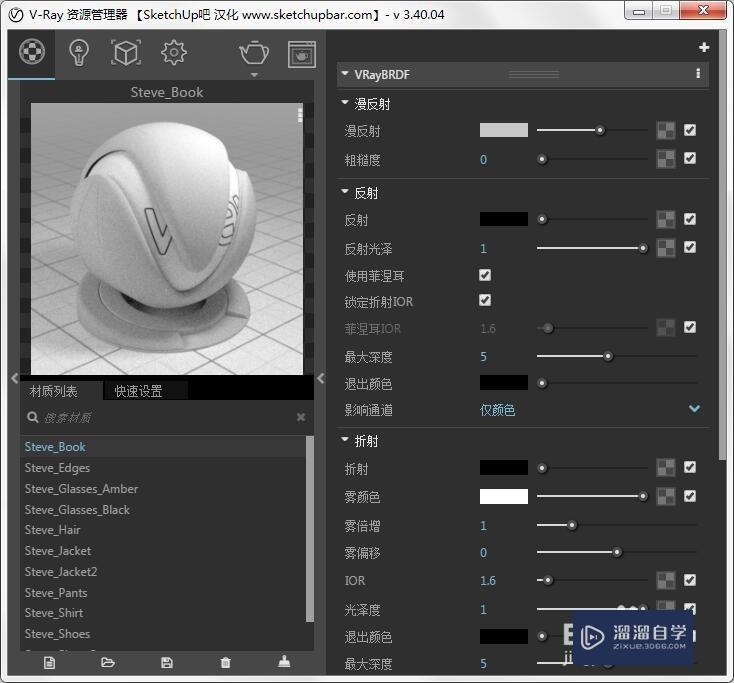Collapse right panel with the middle arrow
Screen dimensions: 734x683
pyautogui.click(x=321, y=378)
